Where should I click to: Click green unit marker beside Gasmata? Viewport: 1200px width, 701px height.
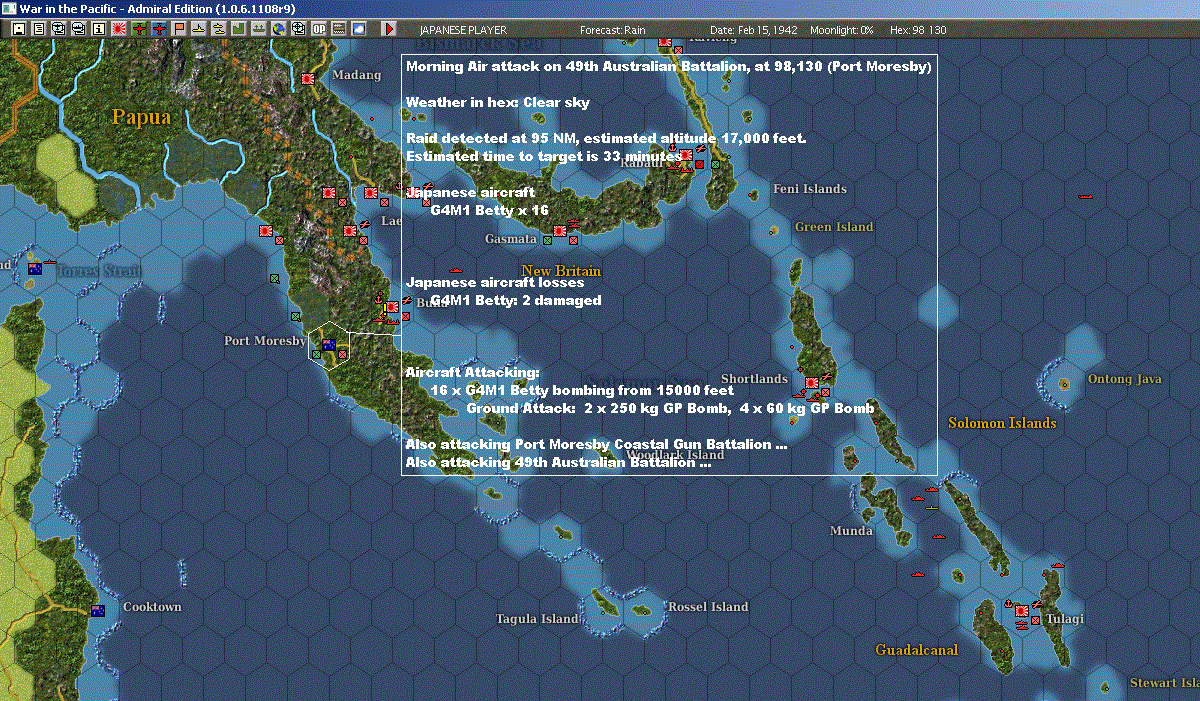[x=546, y=239]
